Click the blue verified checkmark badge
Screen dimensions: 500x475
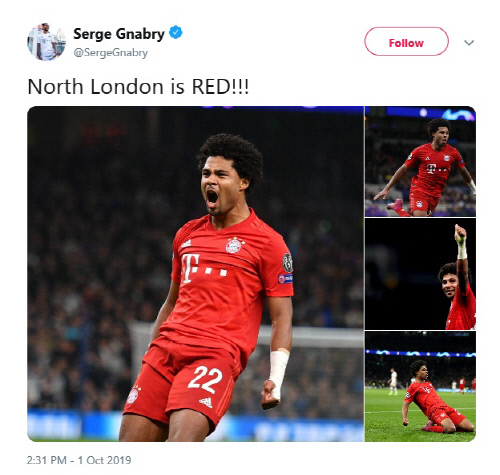(x=176, y=33)
